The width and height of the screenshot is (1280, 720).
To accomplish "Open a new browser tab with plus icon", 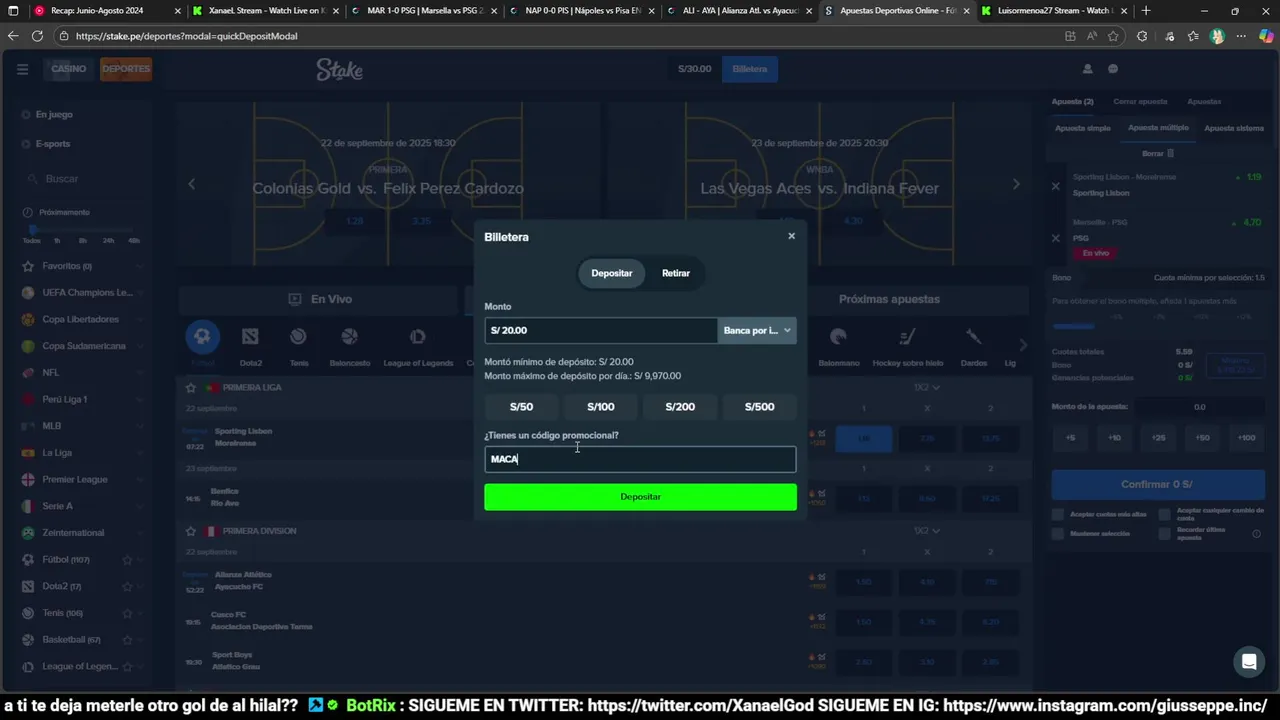I will tap(1146, 11).
